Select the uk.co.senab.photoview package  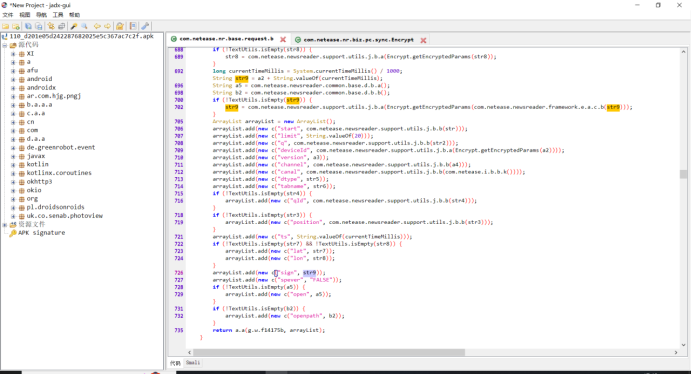[x=64, y=216]
